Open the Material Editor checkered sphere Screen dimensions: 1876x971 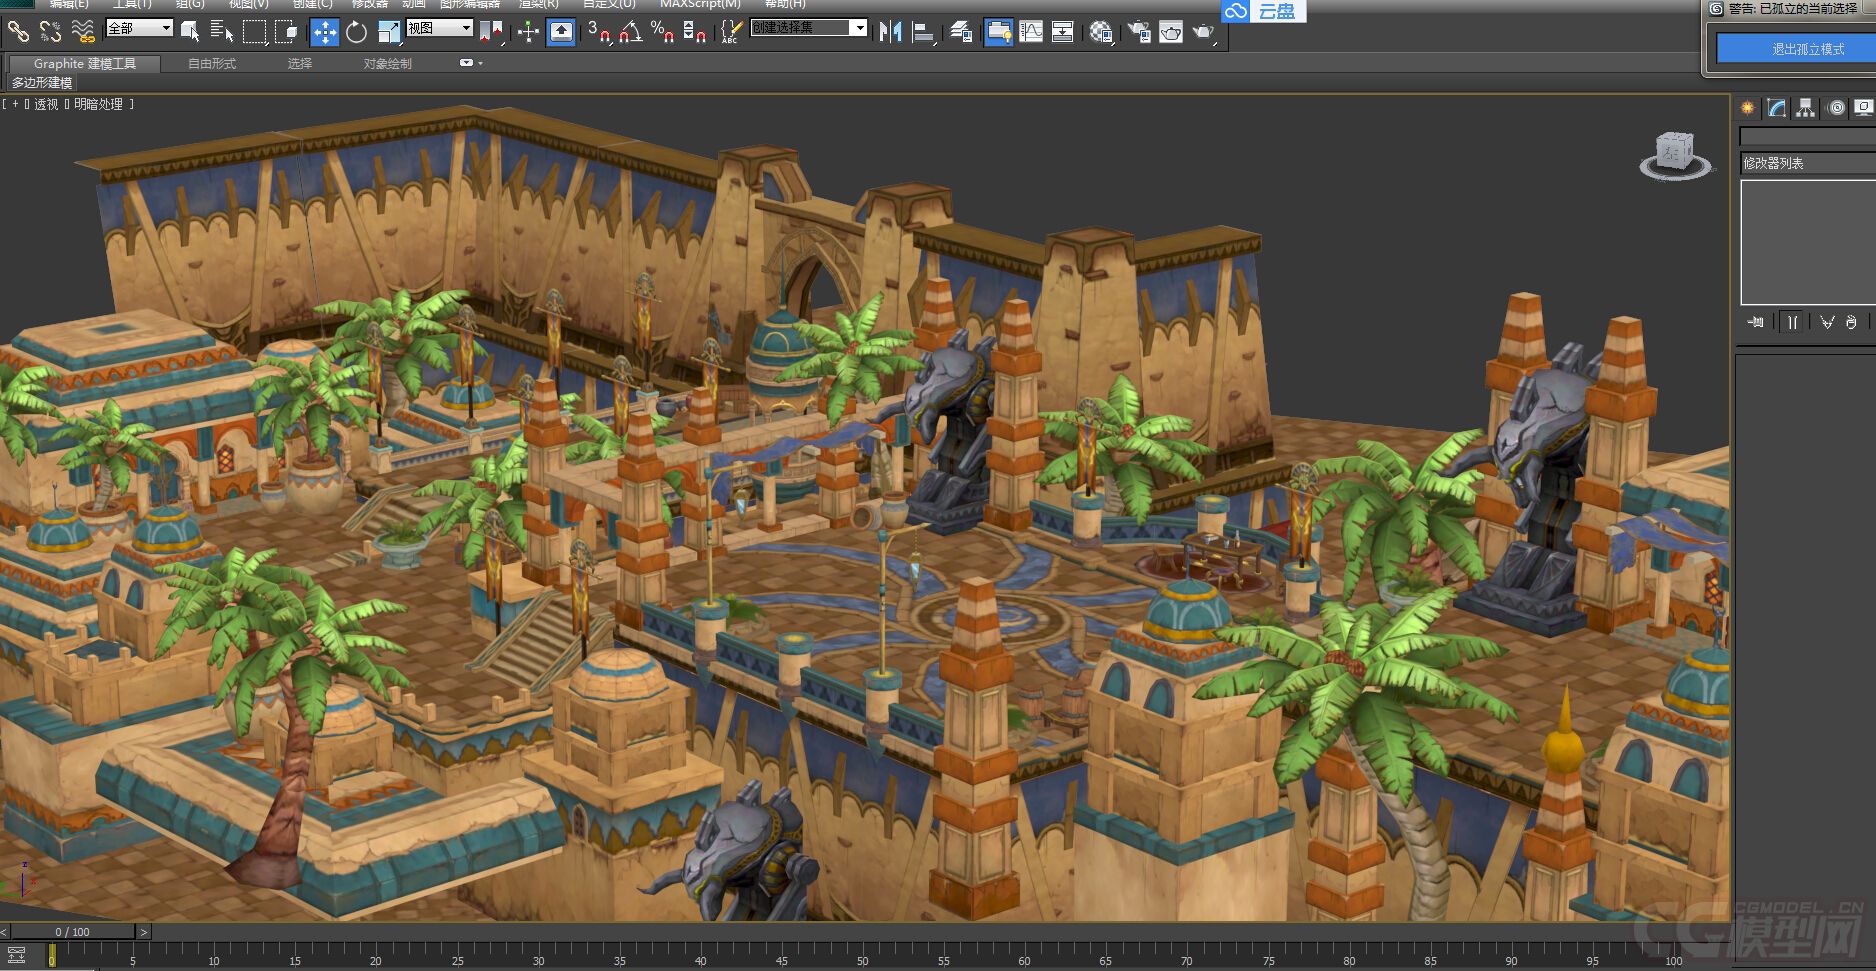1101,32
